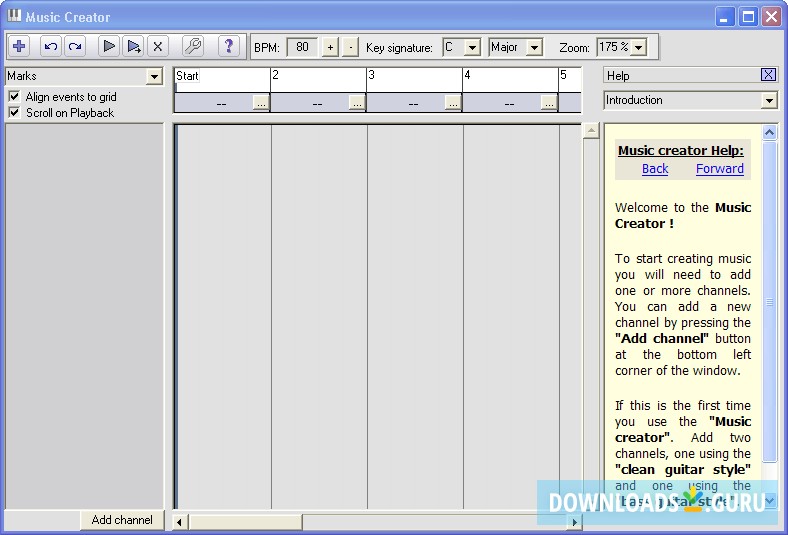Redo the last undone action
This screenshot has height=535, width=788.
click(x=75, y=46)
